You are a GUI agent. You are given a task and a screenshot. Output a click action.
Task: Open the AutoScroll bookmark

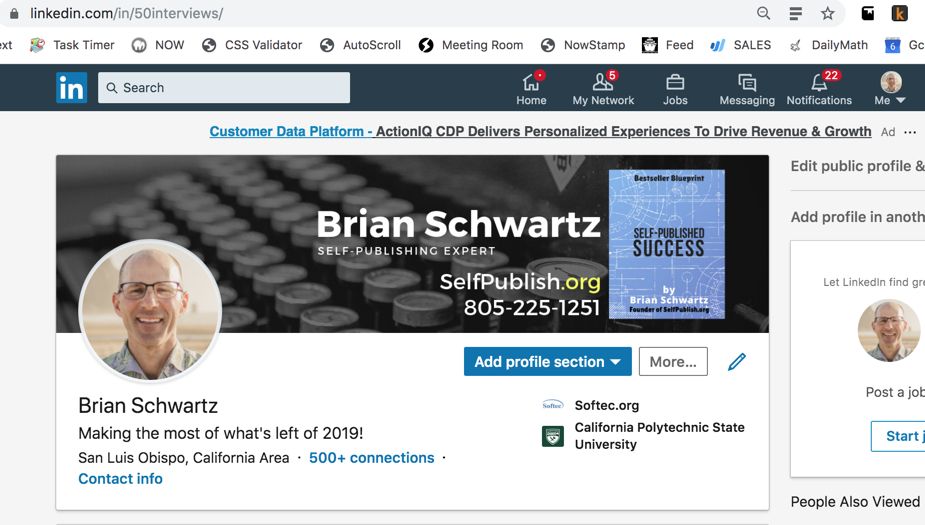(x=360, y=45)
